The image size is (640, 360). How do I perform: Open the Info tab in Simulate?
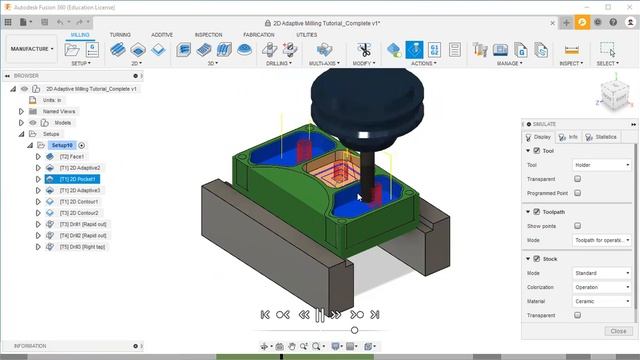(x=569, y=137)
